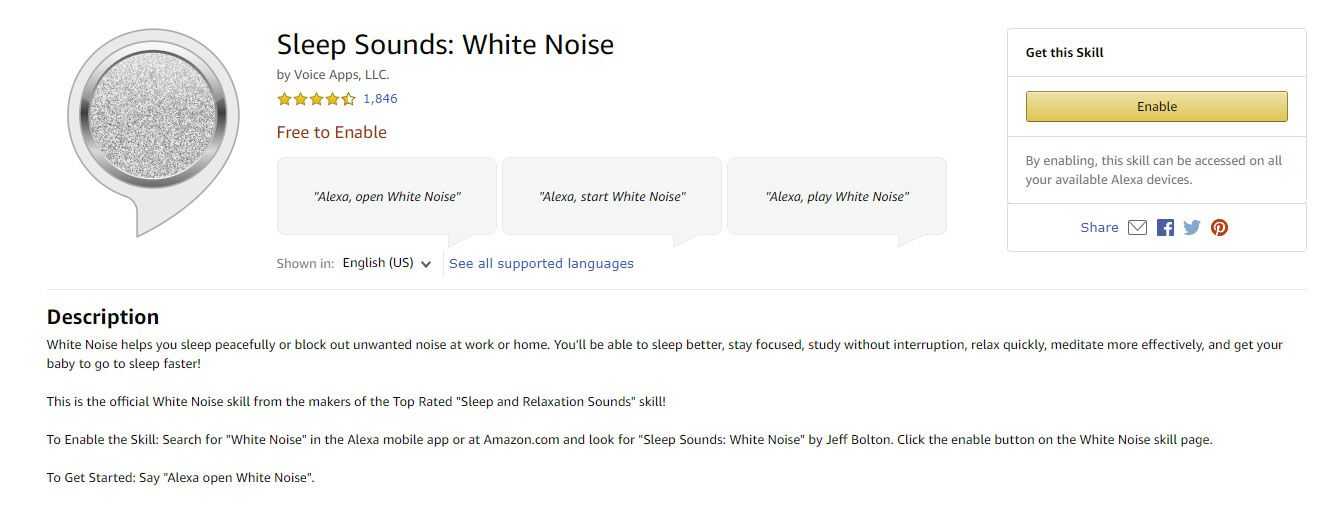The image size is (1329, 507).
Task: Click the Shown in label
Action: click(305, 264)
